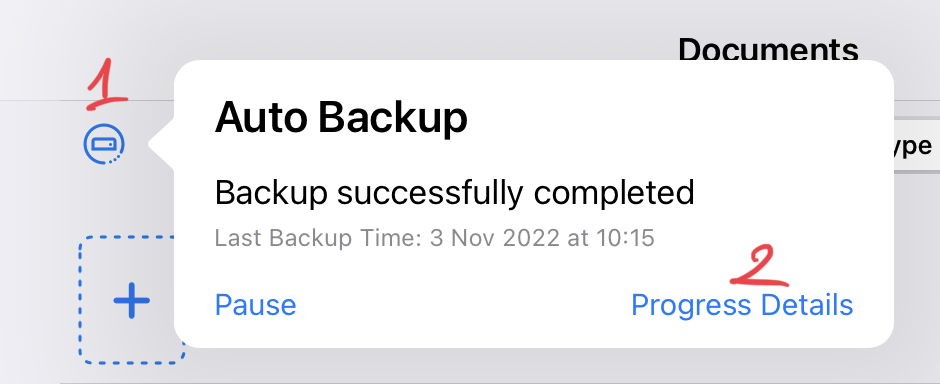Viewport: 940px width, 384px height.
Task: Click the '3 Nov 2022' backup date
Action: pyautogui.click(x=495, y=238)
